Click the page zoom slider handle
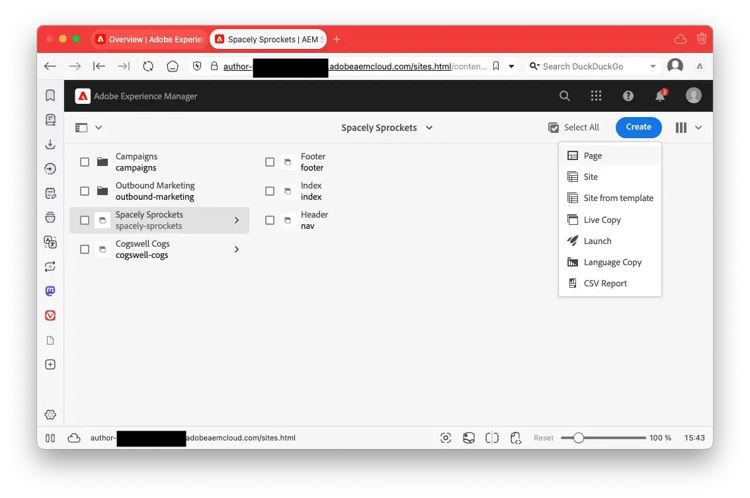The height and width of the screenshot is (498, 750). (x=578, y=438)
